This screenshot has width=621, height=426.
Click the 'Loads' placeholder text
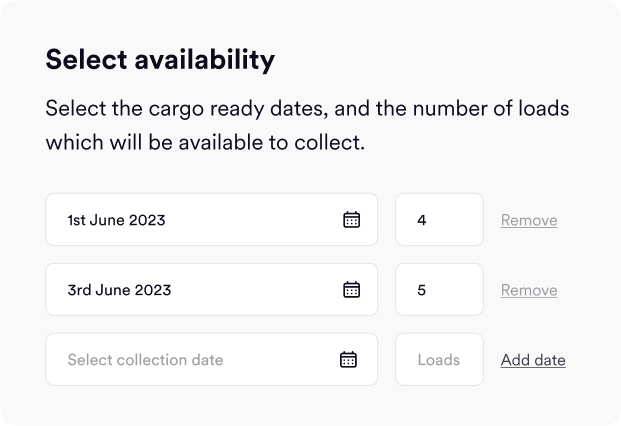tap(438, 360)
